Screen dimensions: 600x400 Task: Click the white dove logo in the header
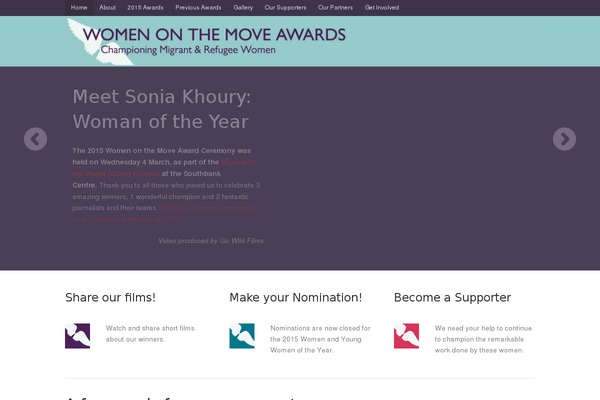pyautogui.click(x=98, y=42)
